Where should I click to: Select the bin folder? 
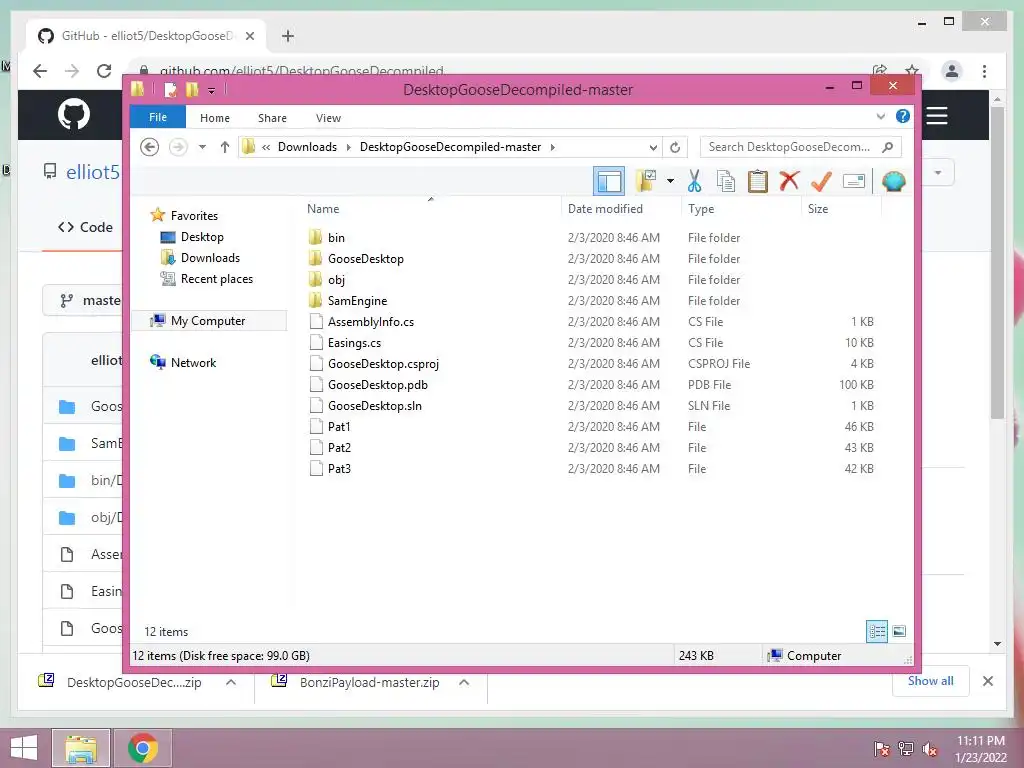point(336,238)
